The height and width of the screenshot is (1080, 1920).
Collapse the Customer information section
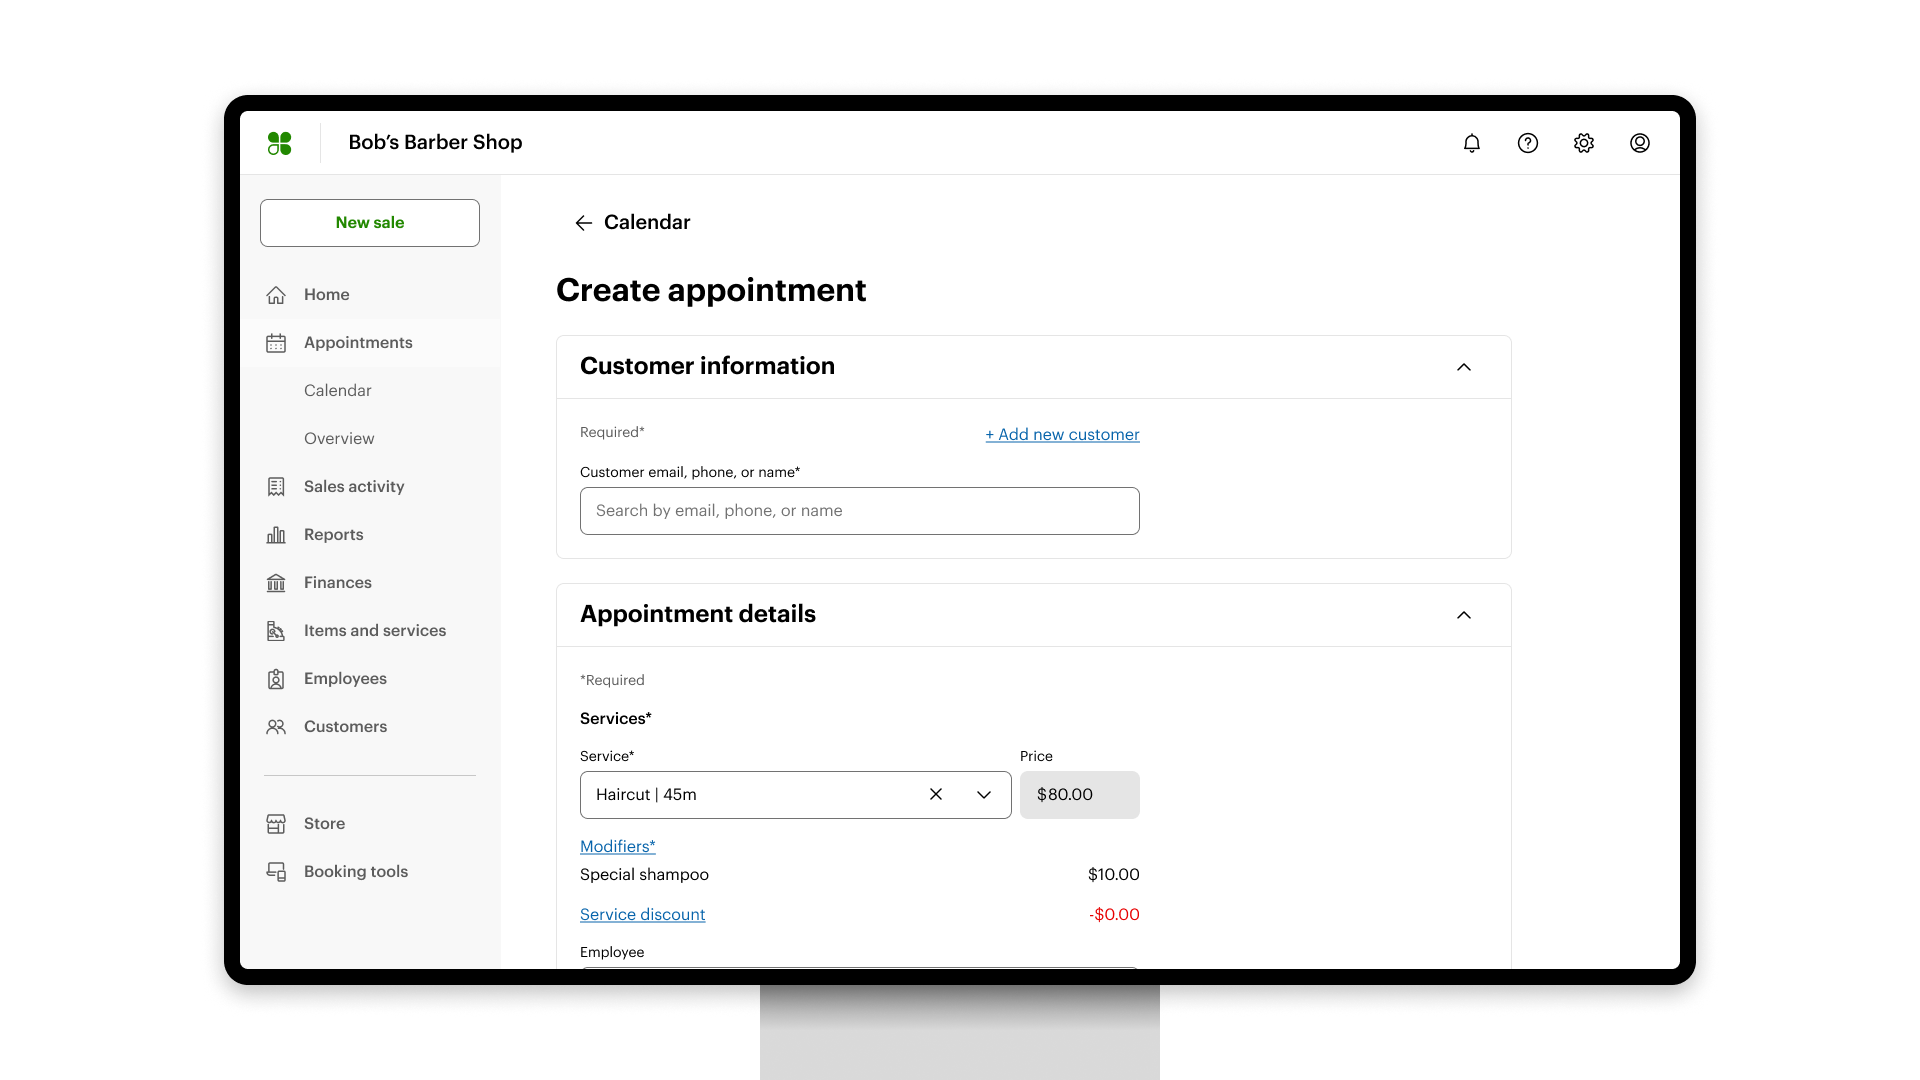click(1463, 367)
